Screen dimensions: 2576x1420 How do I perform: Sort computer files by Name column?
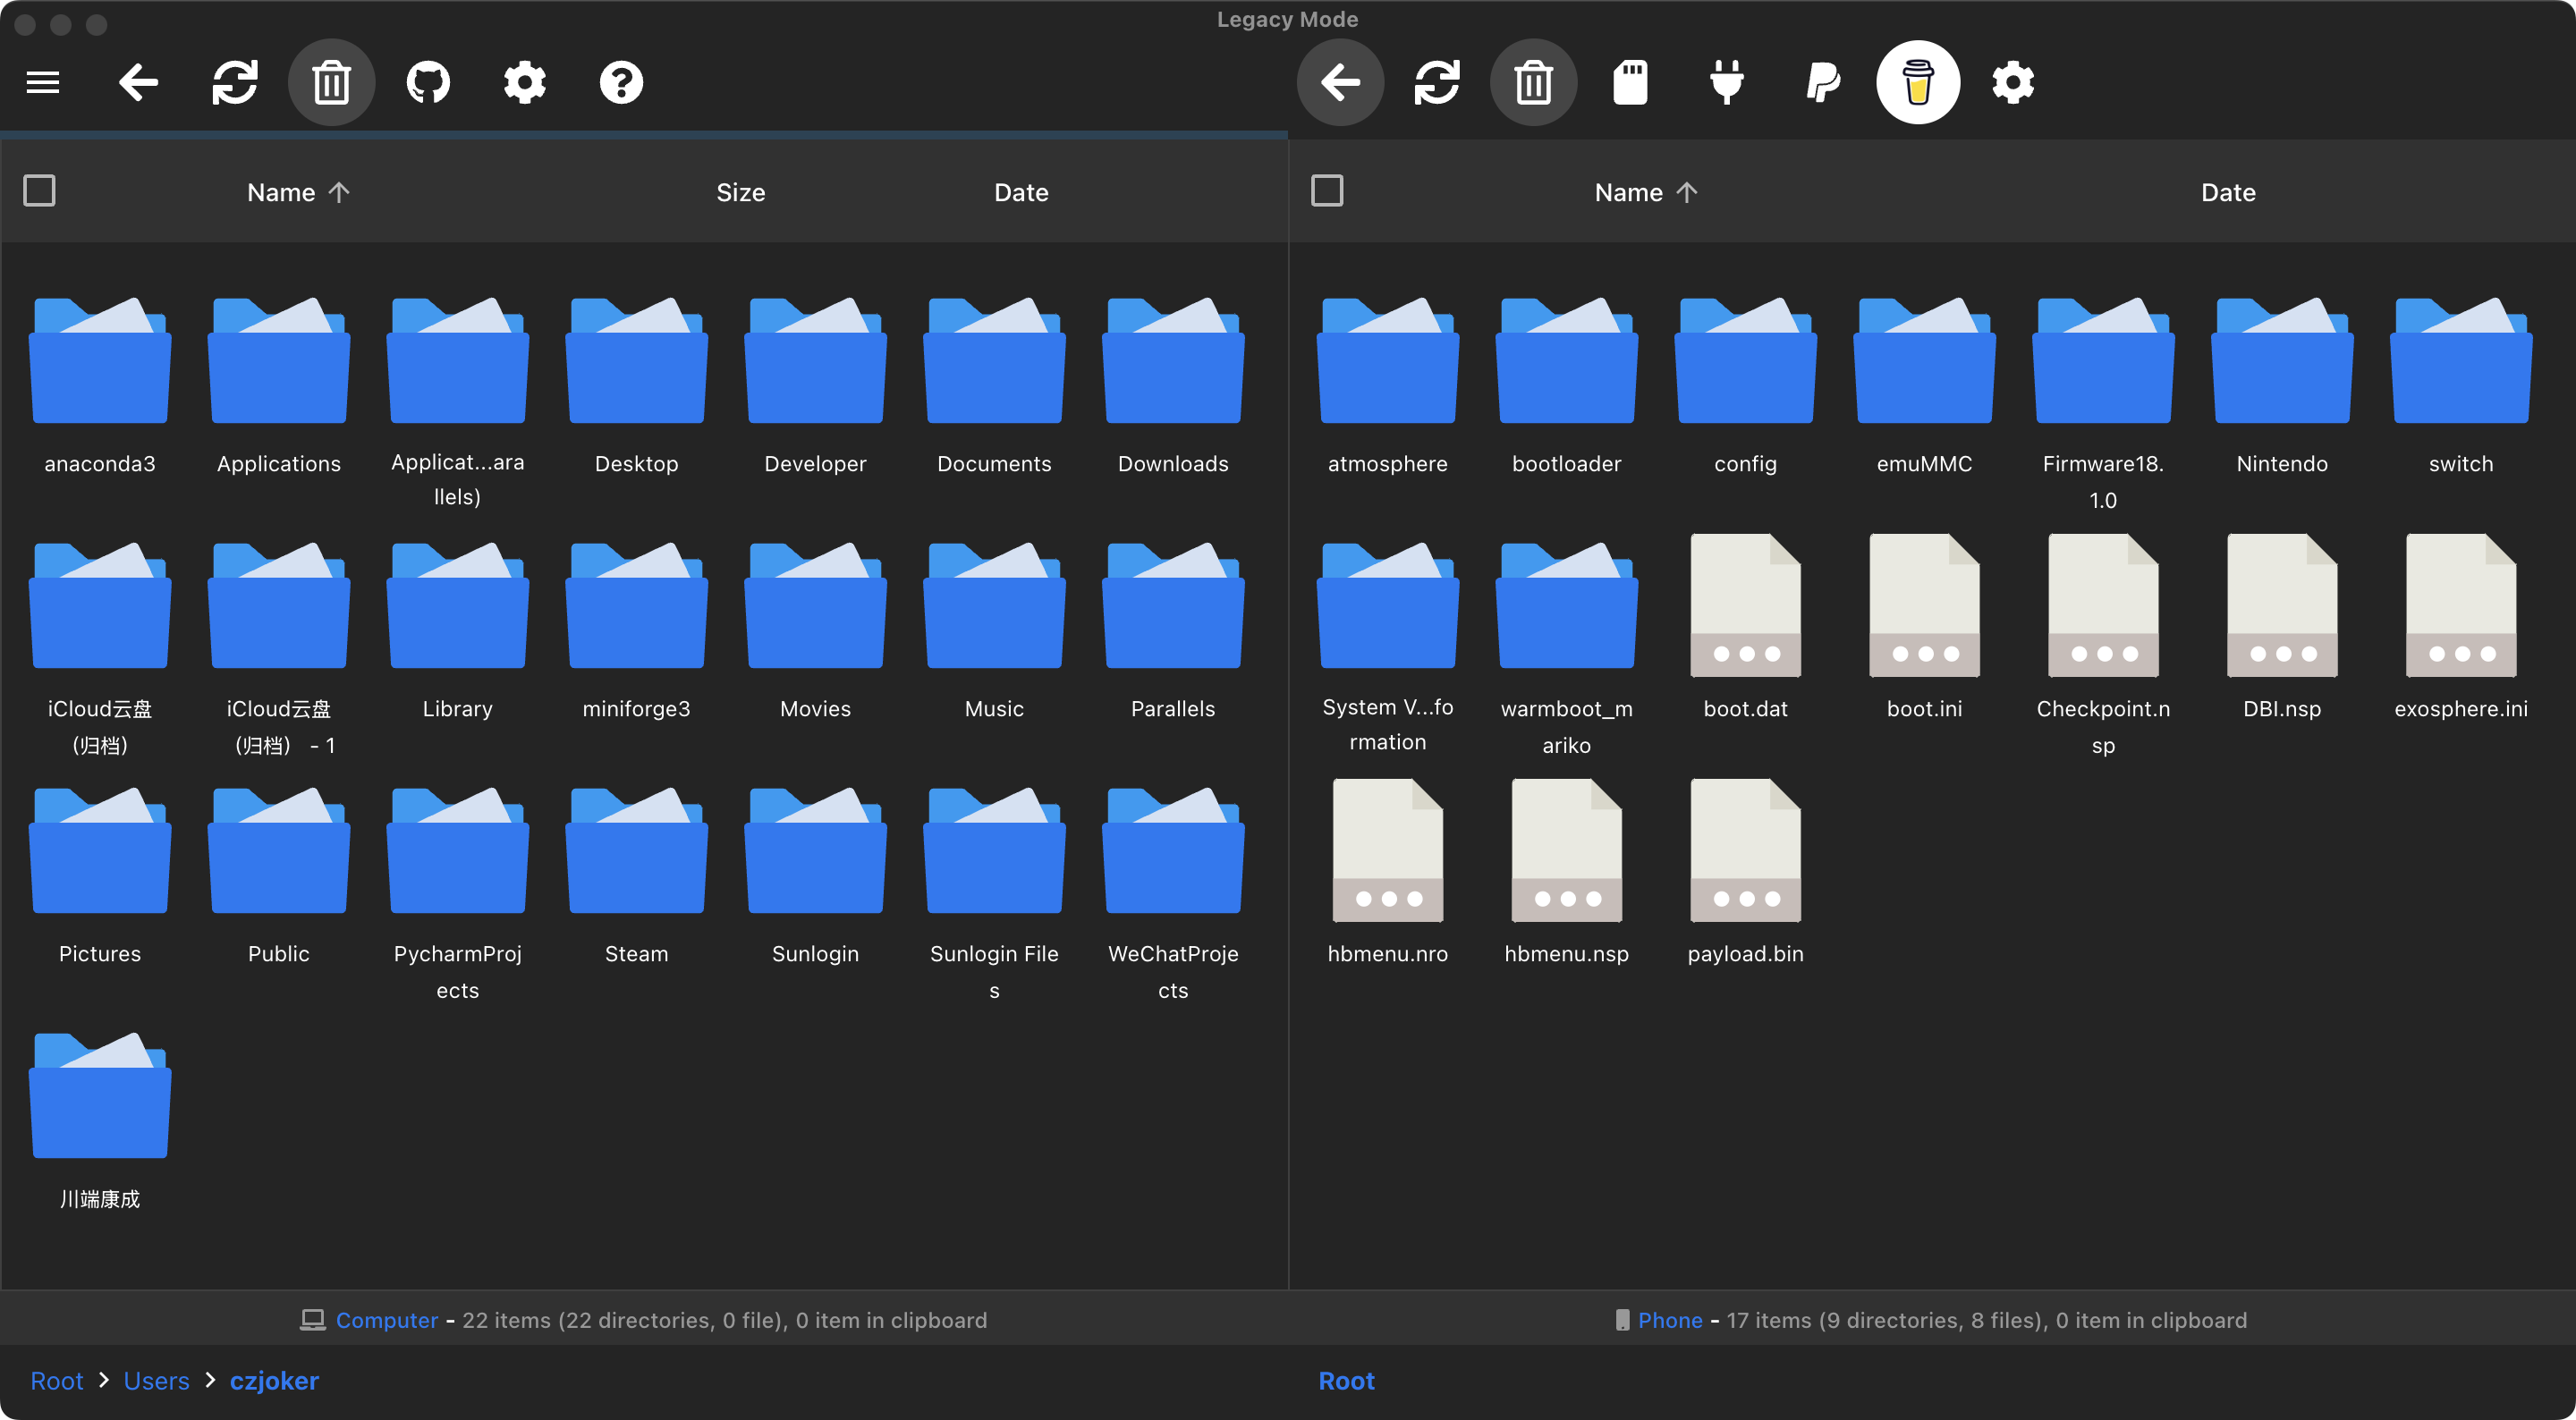click(282, 192)
